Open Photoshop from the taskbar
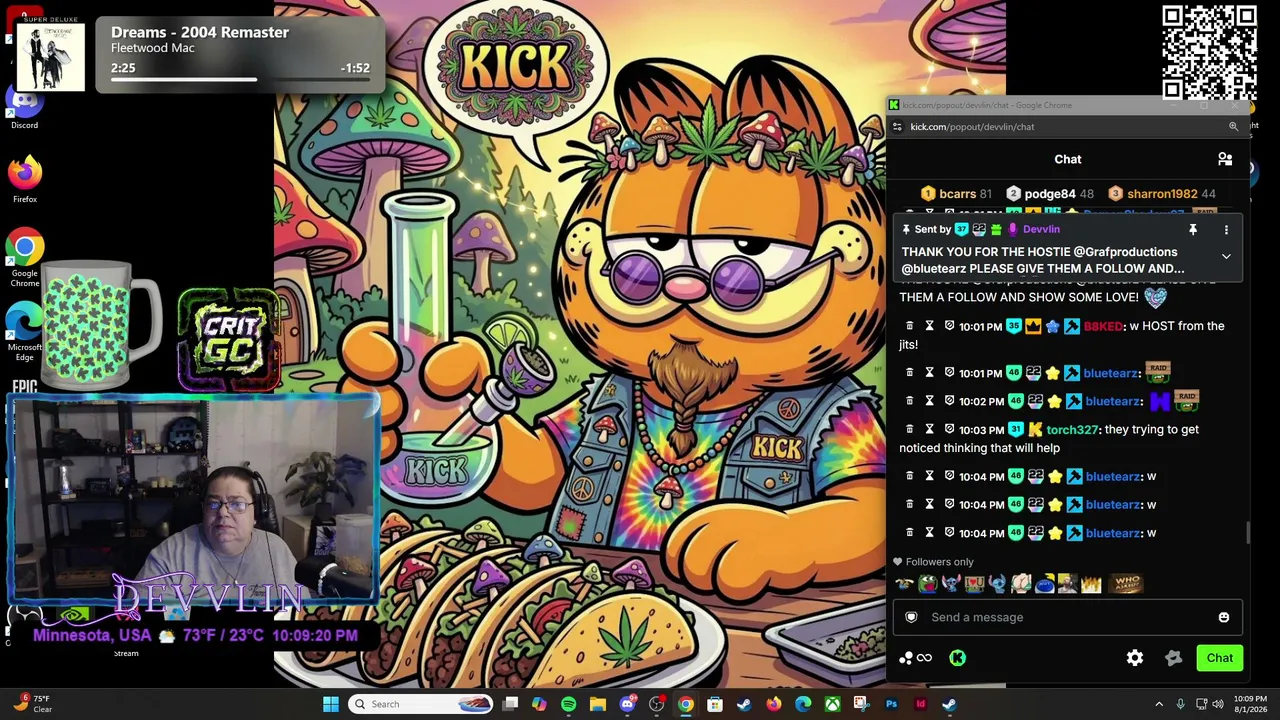1280x720 pixels. point(891,704)
